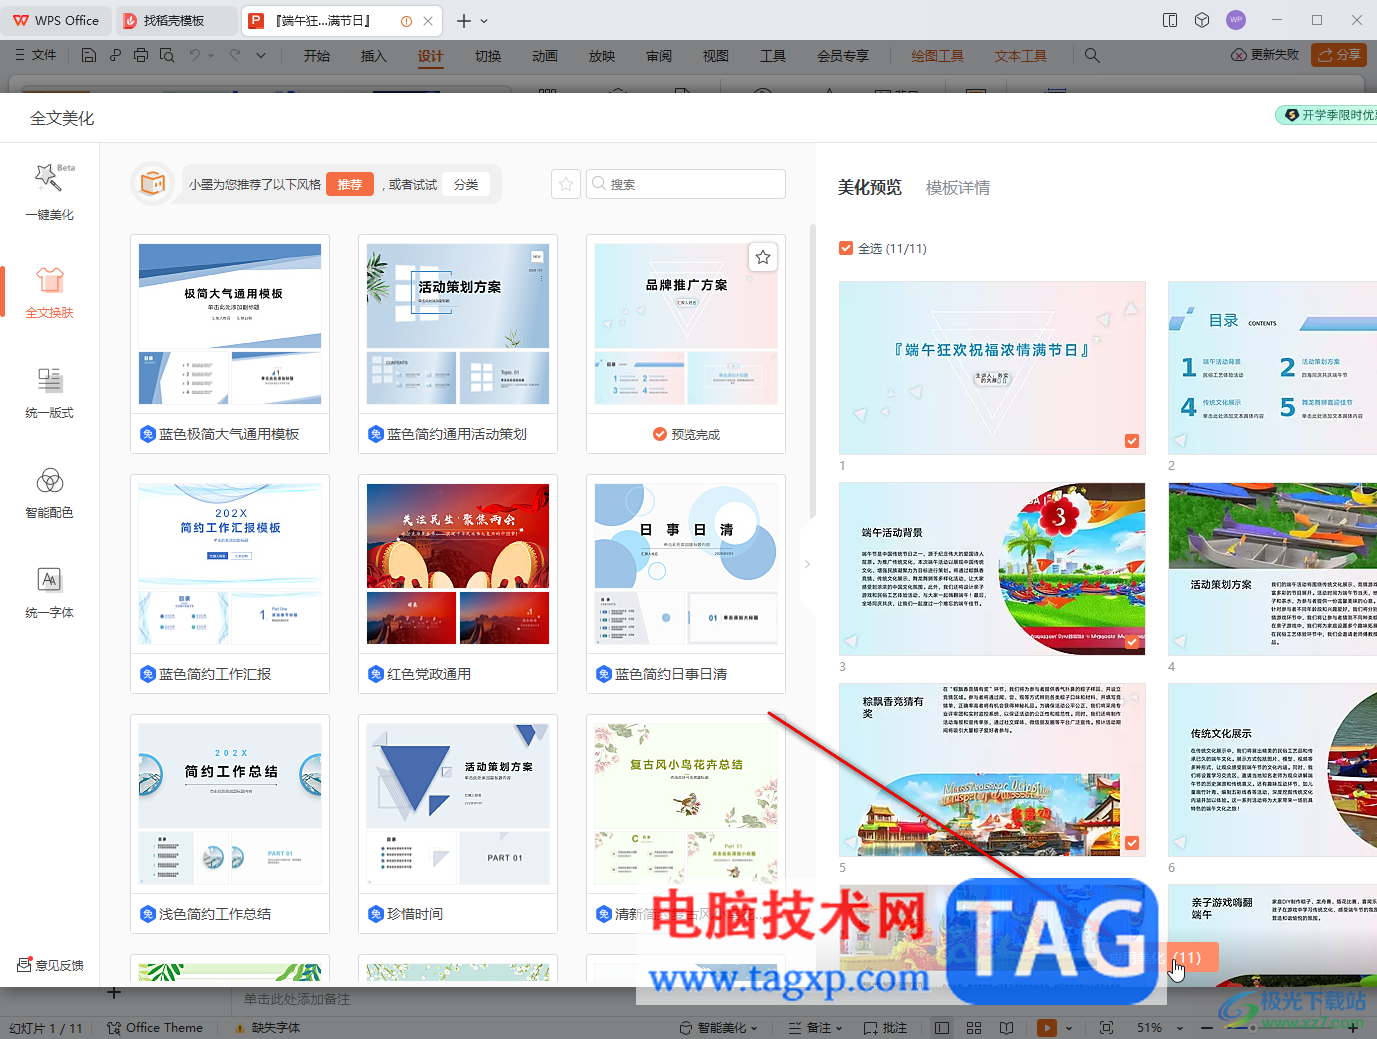This screenshot has height=1039, width=1377.
Task: Uncheck slide 1 preview checkbox
Action: pos(1132,441)
